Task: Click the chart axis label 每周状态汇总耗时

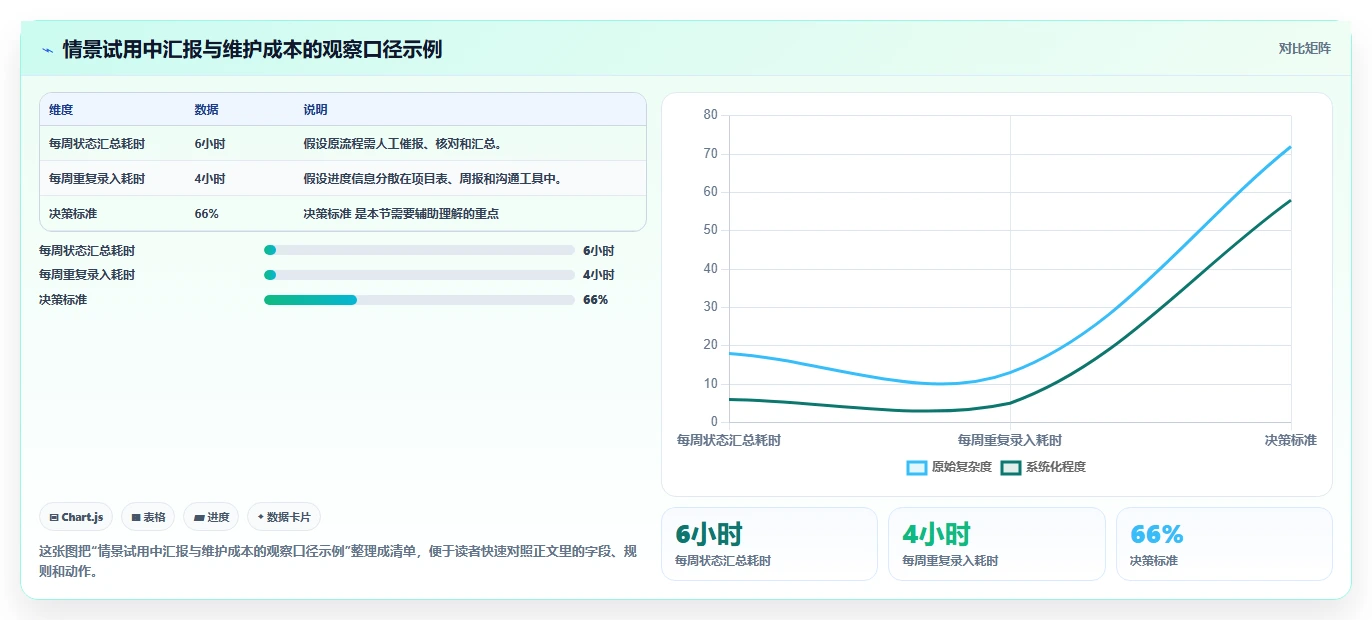Action: click(729, 440)
